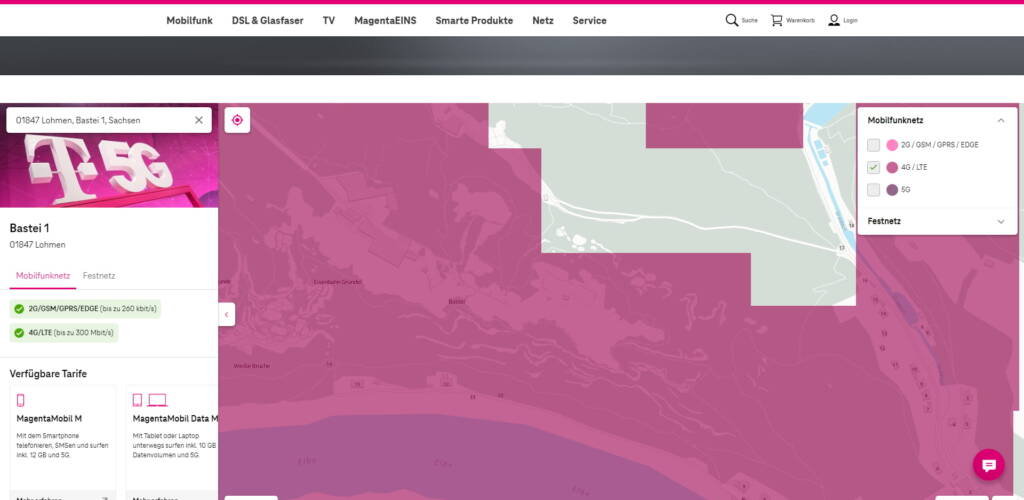Center map using the locate-me icon
Screen dimensions: 1024x500
pos(237,120)
